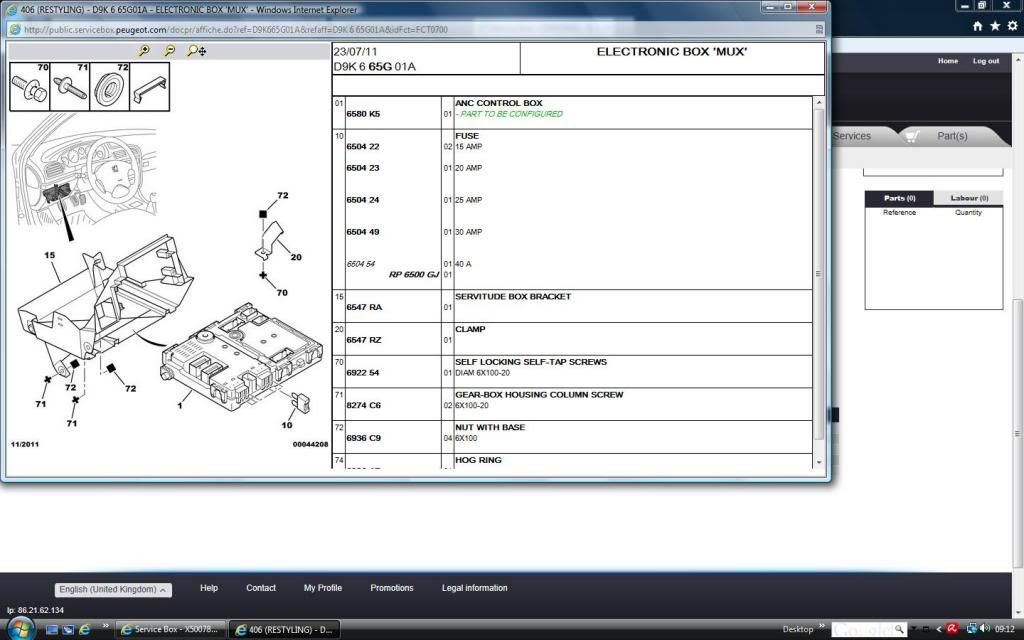
Task: Click callout 15 on the diagram
Action: pos(50,255)
